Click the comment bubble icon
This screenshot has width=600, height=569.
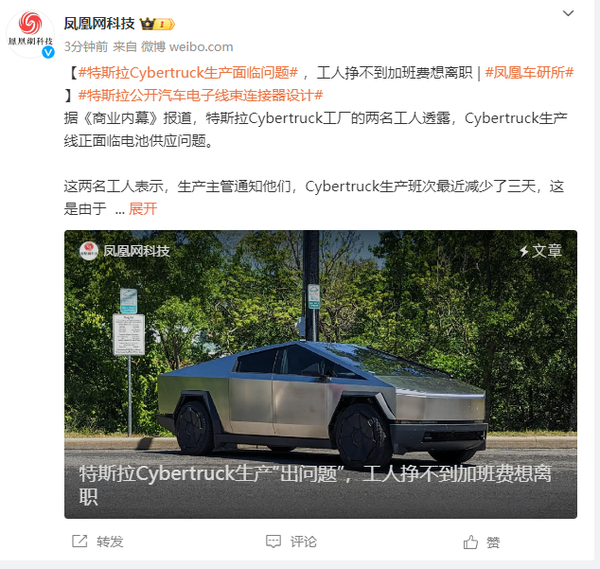pos(273,541)
